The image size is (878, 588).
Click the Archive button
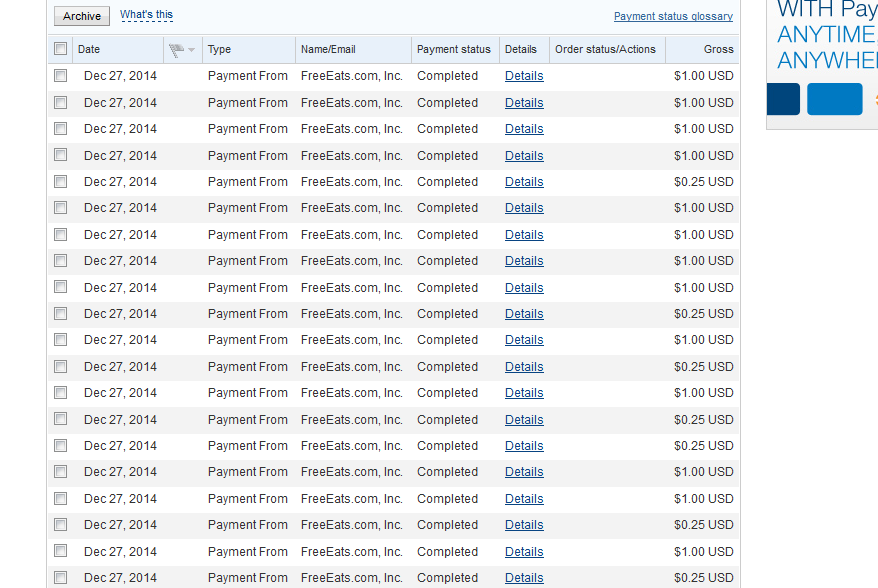82,16
